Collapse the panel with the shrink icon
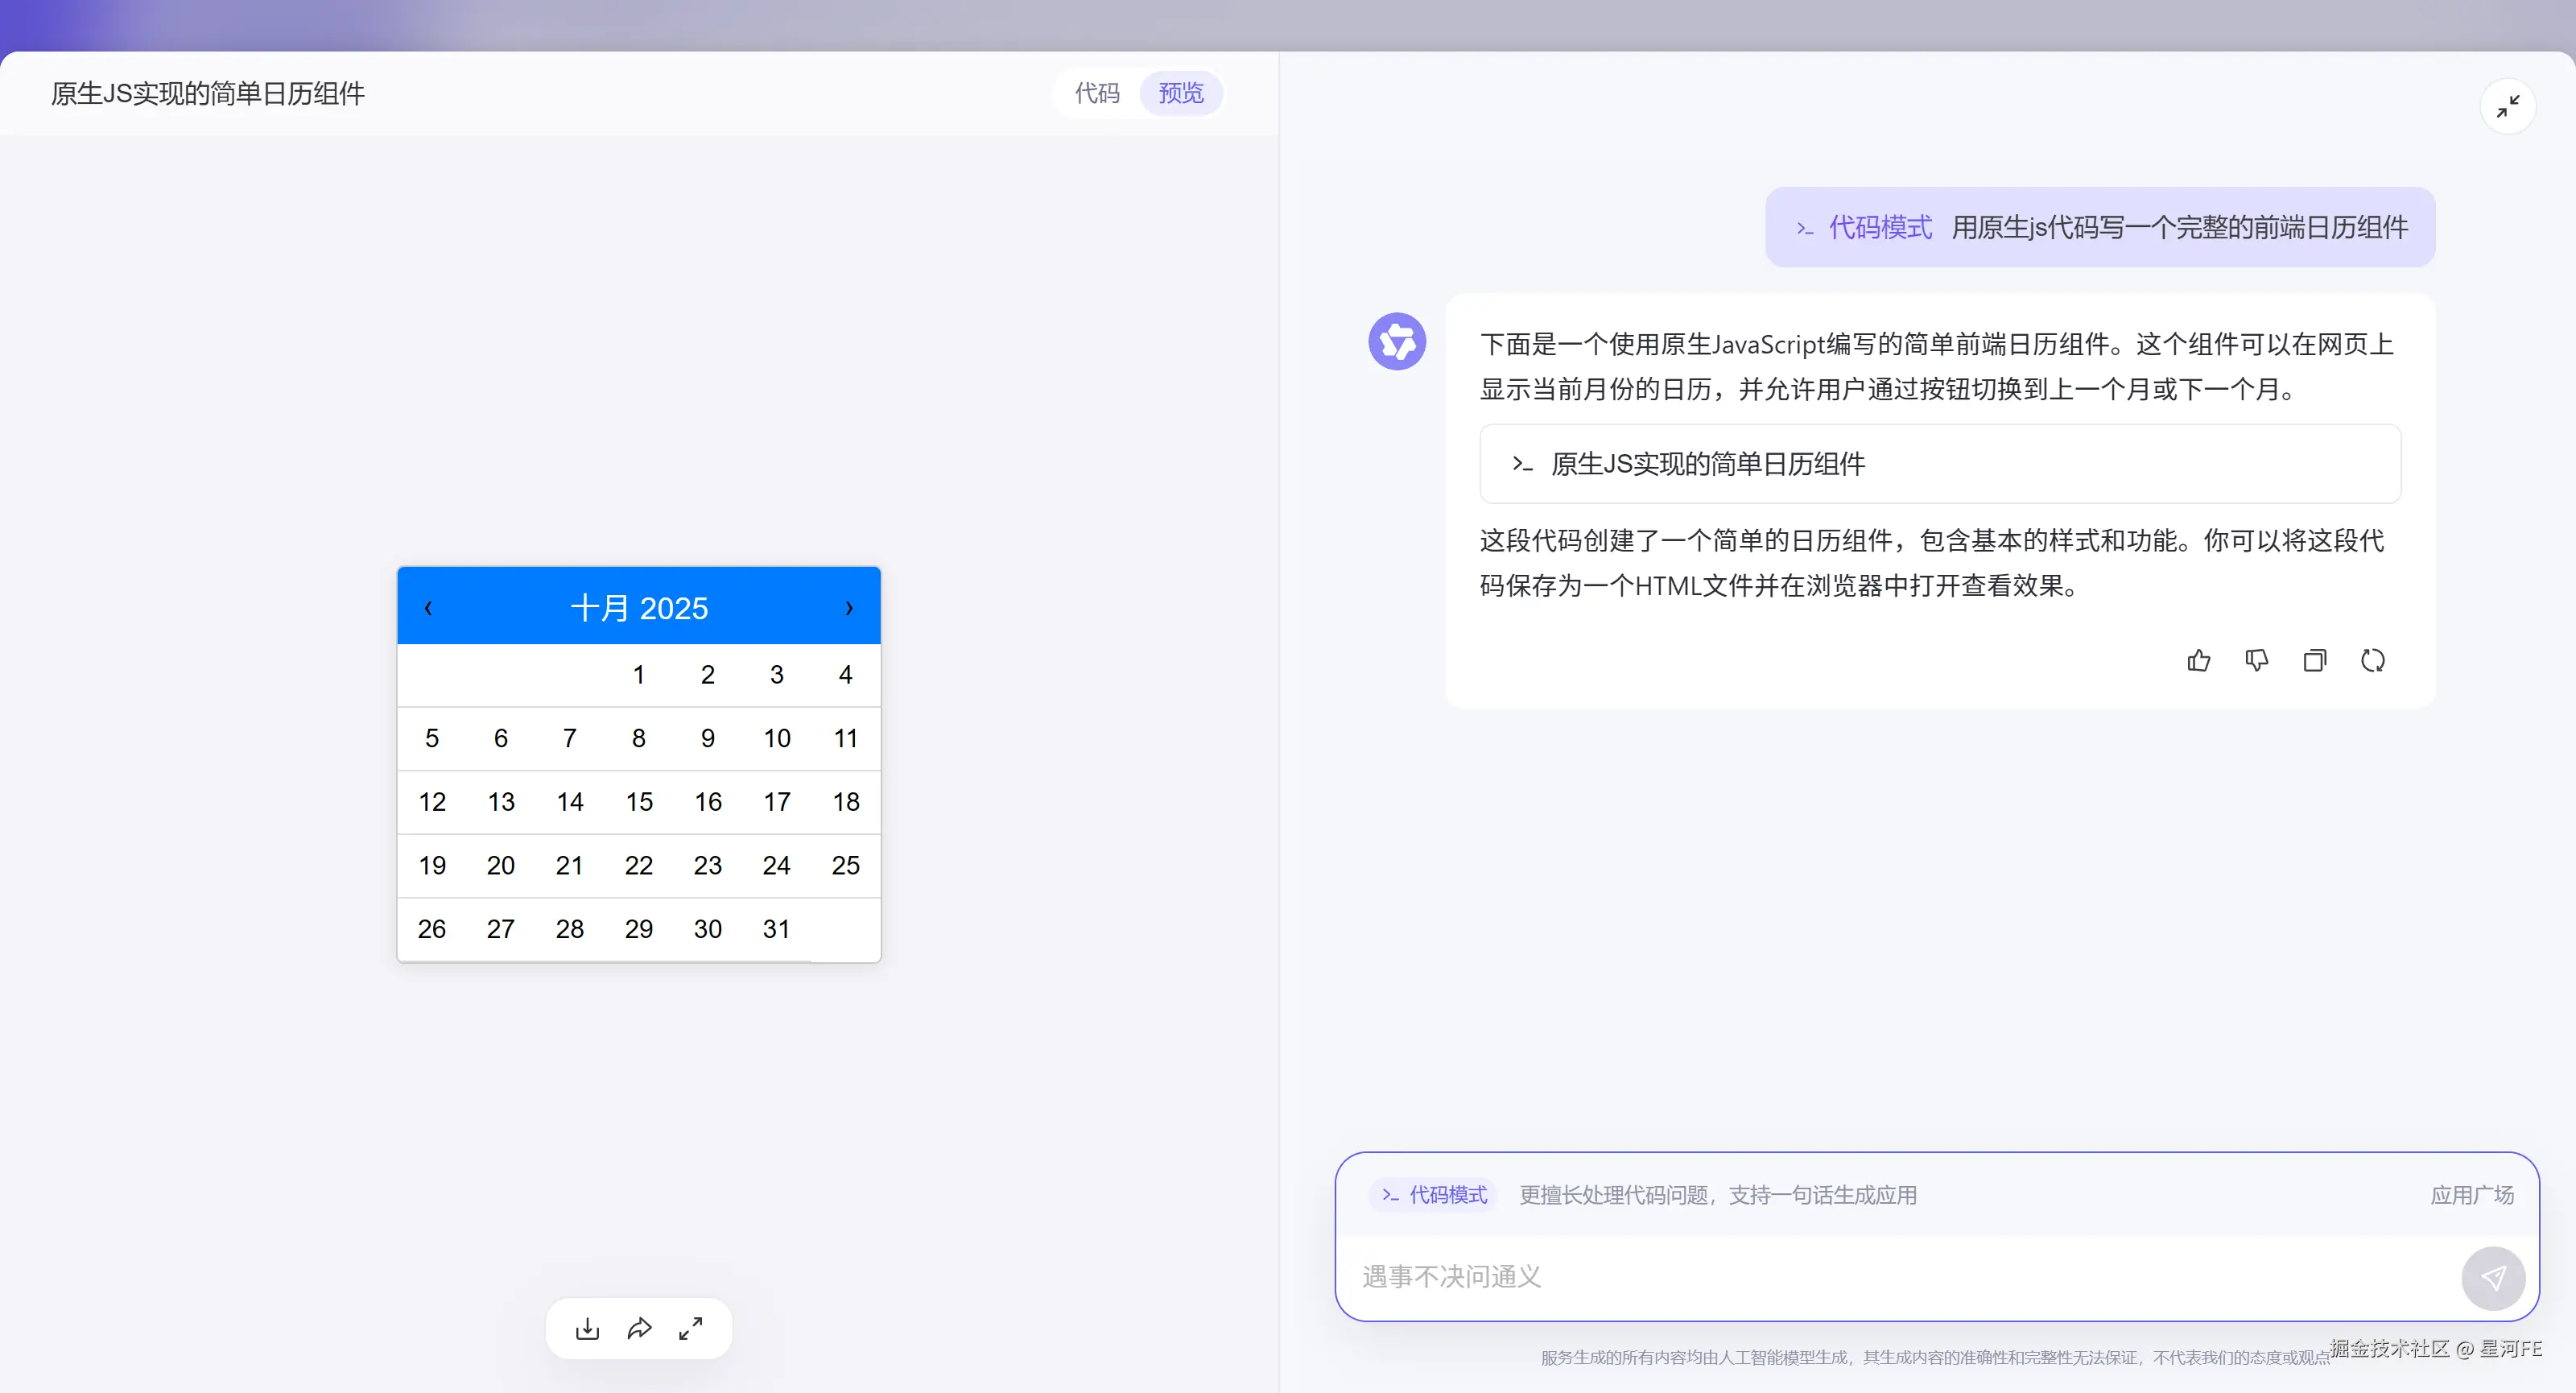Viewport: 2576px width, 1393px height. point(2508,106)
